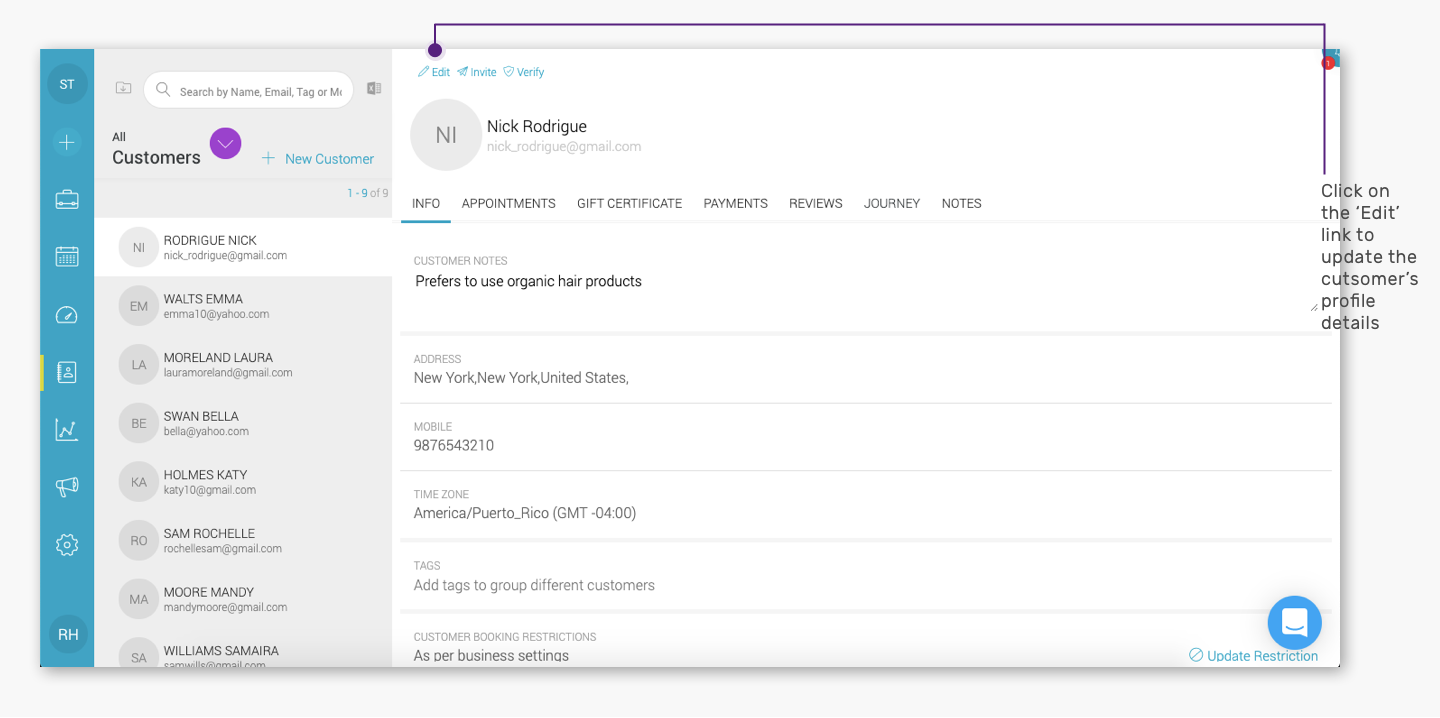The image size is (1440, 718).
Task: Click Add tags to group different customers
Action: 534,585
